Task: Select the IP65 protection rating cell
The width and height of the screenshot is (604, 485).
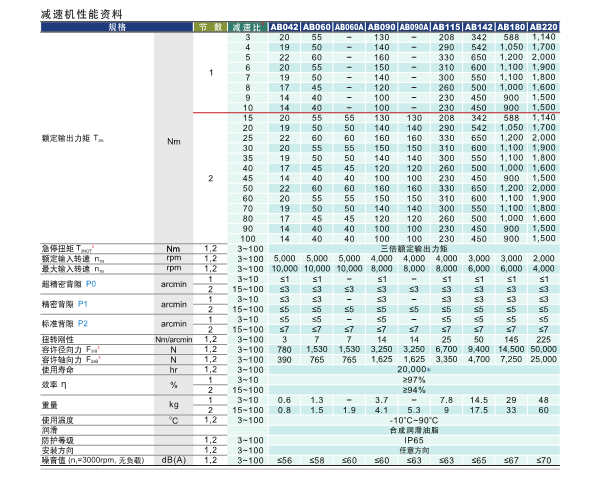Action: pyautogui.click(x=413, y=438)
